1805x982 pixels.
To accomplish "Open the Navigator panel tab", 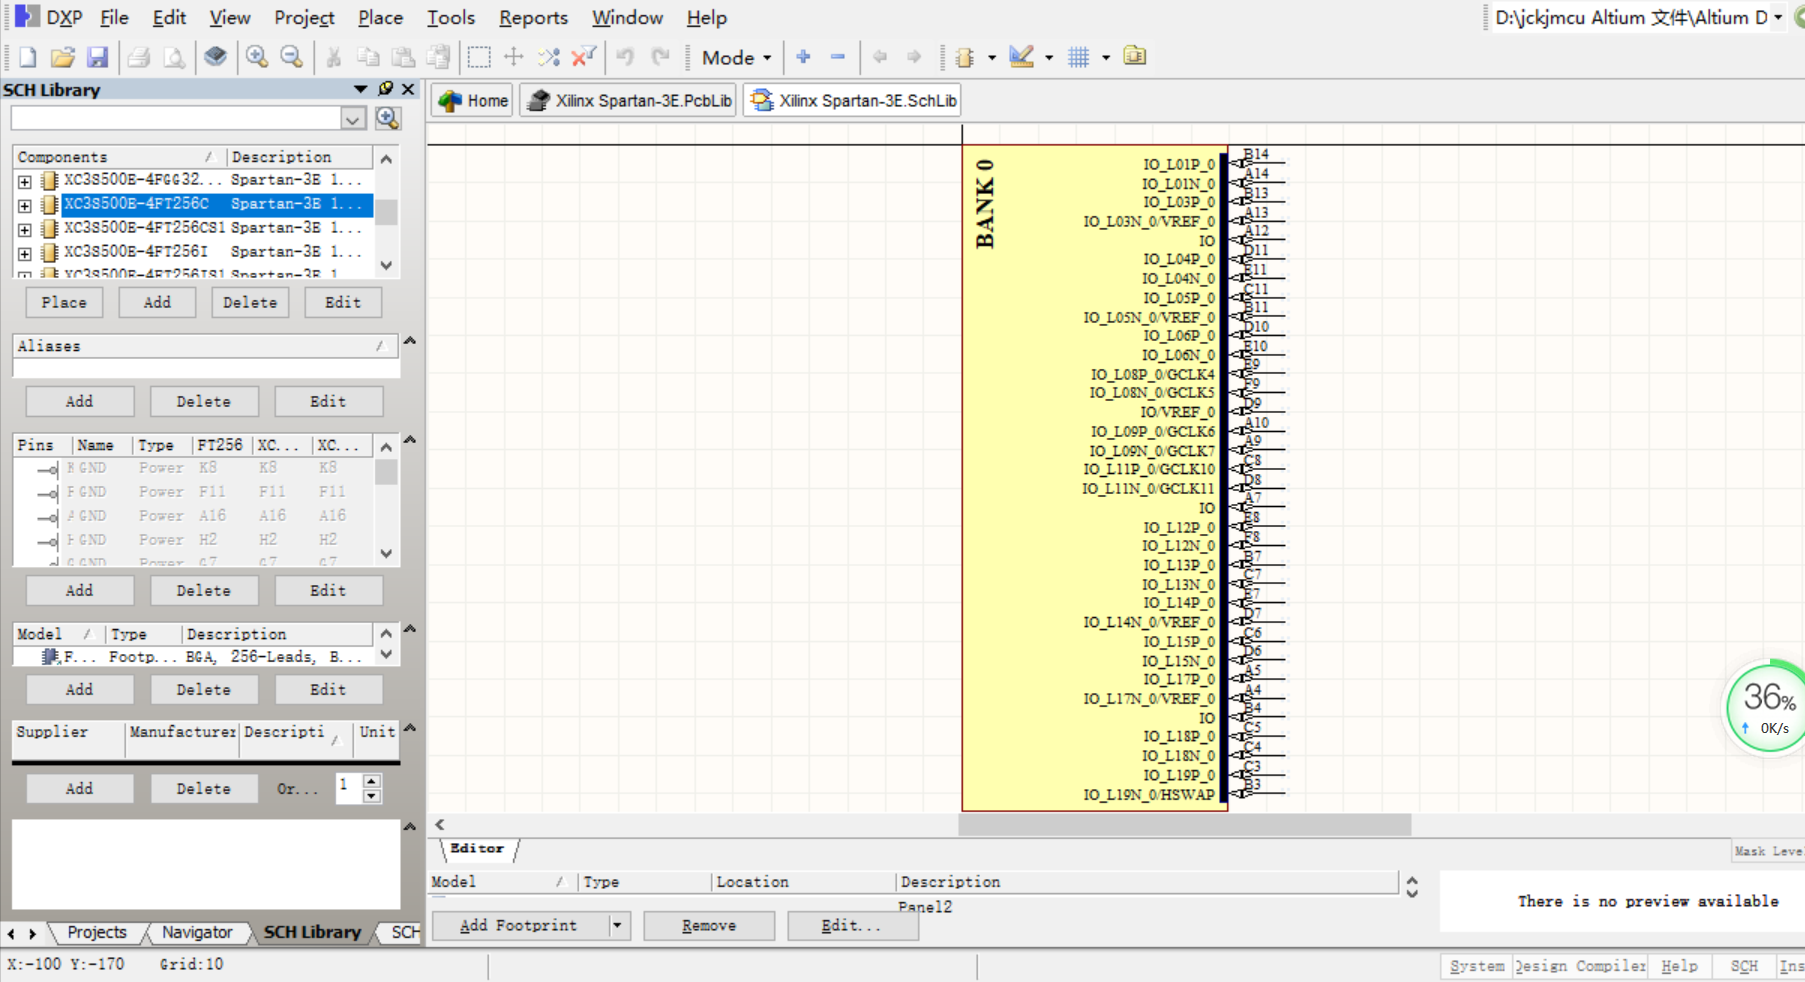I will click(x=197, y=932).
